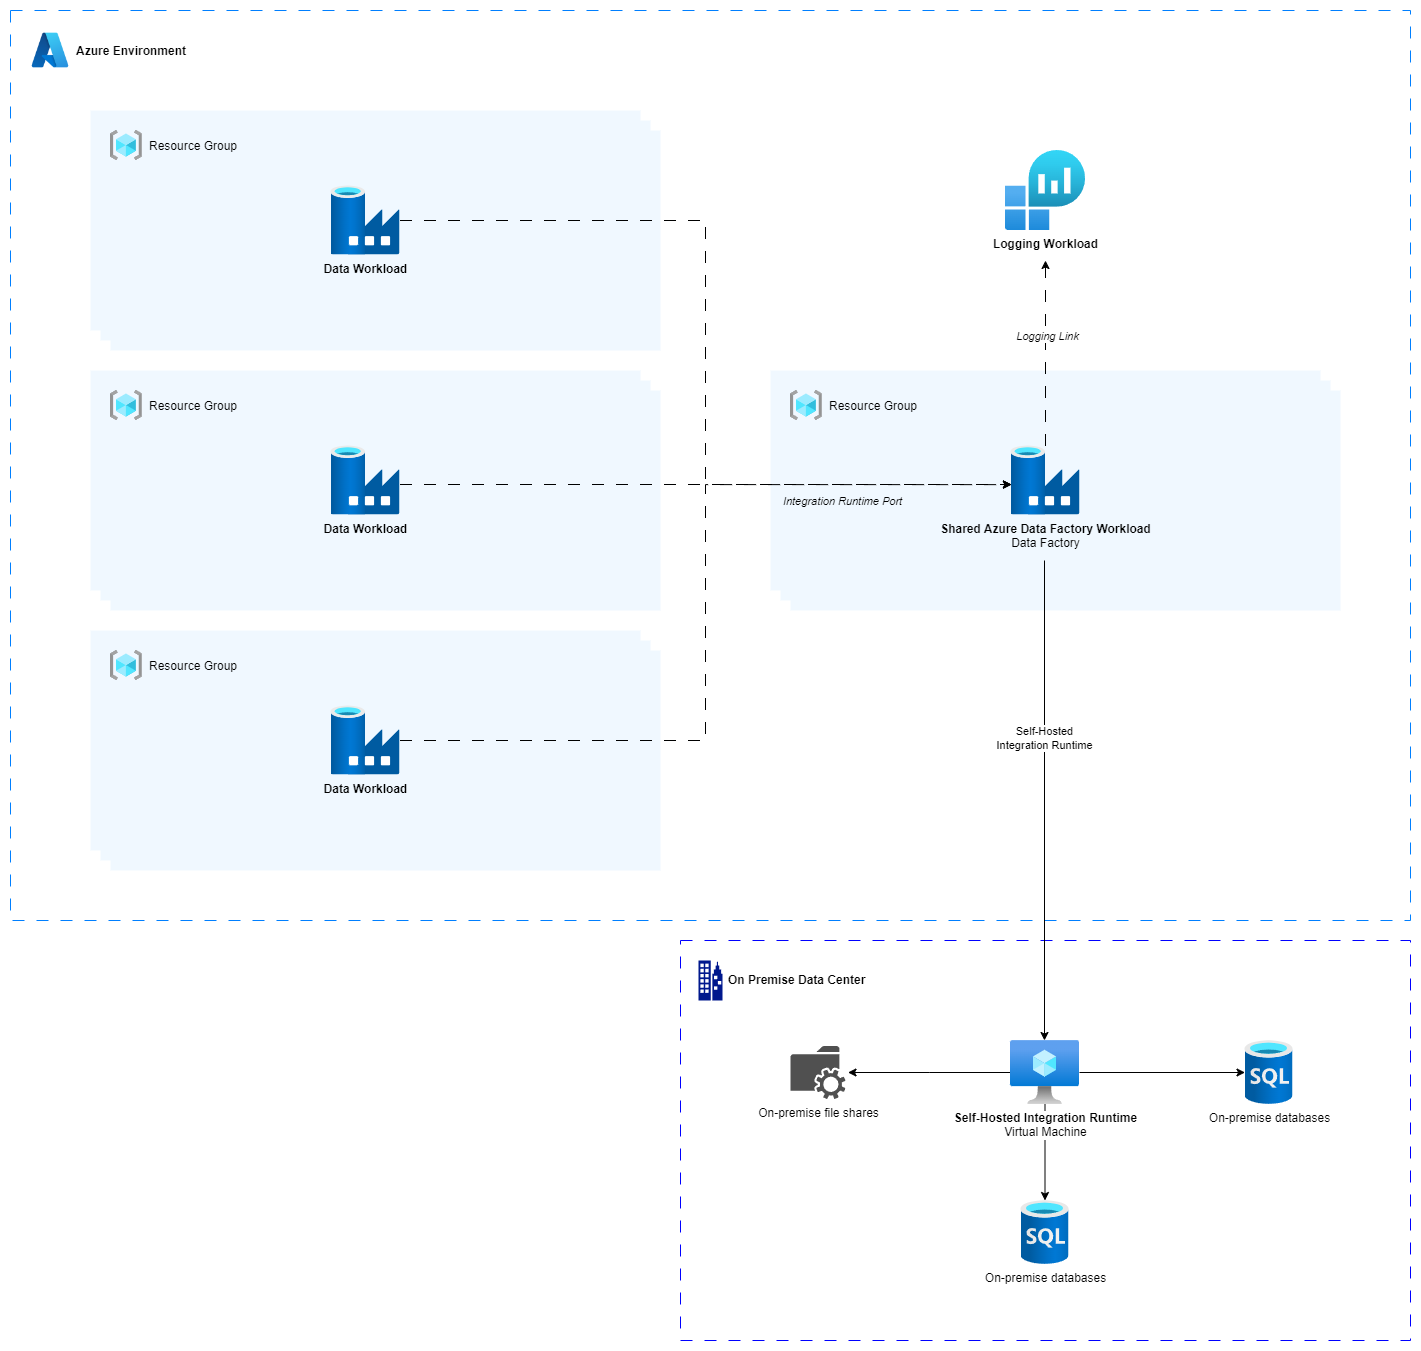Select the Shared Azure Data Factory icon
Screen dimensions: 1421x1351
[1045, 481]
